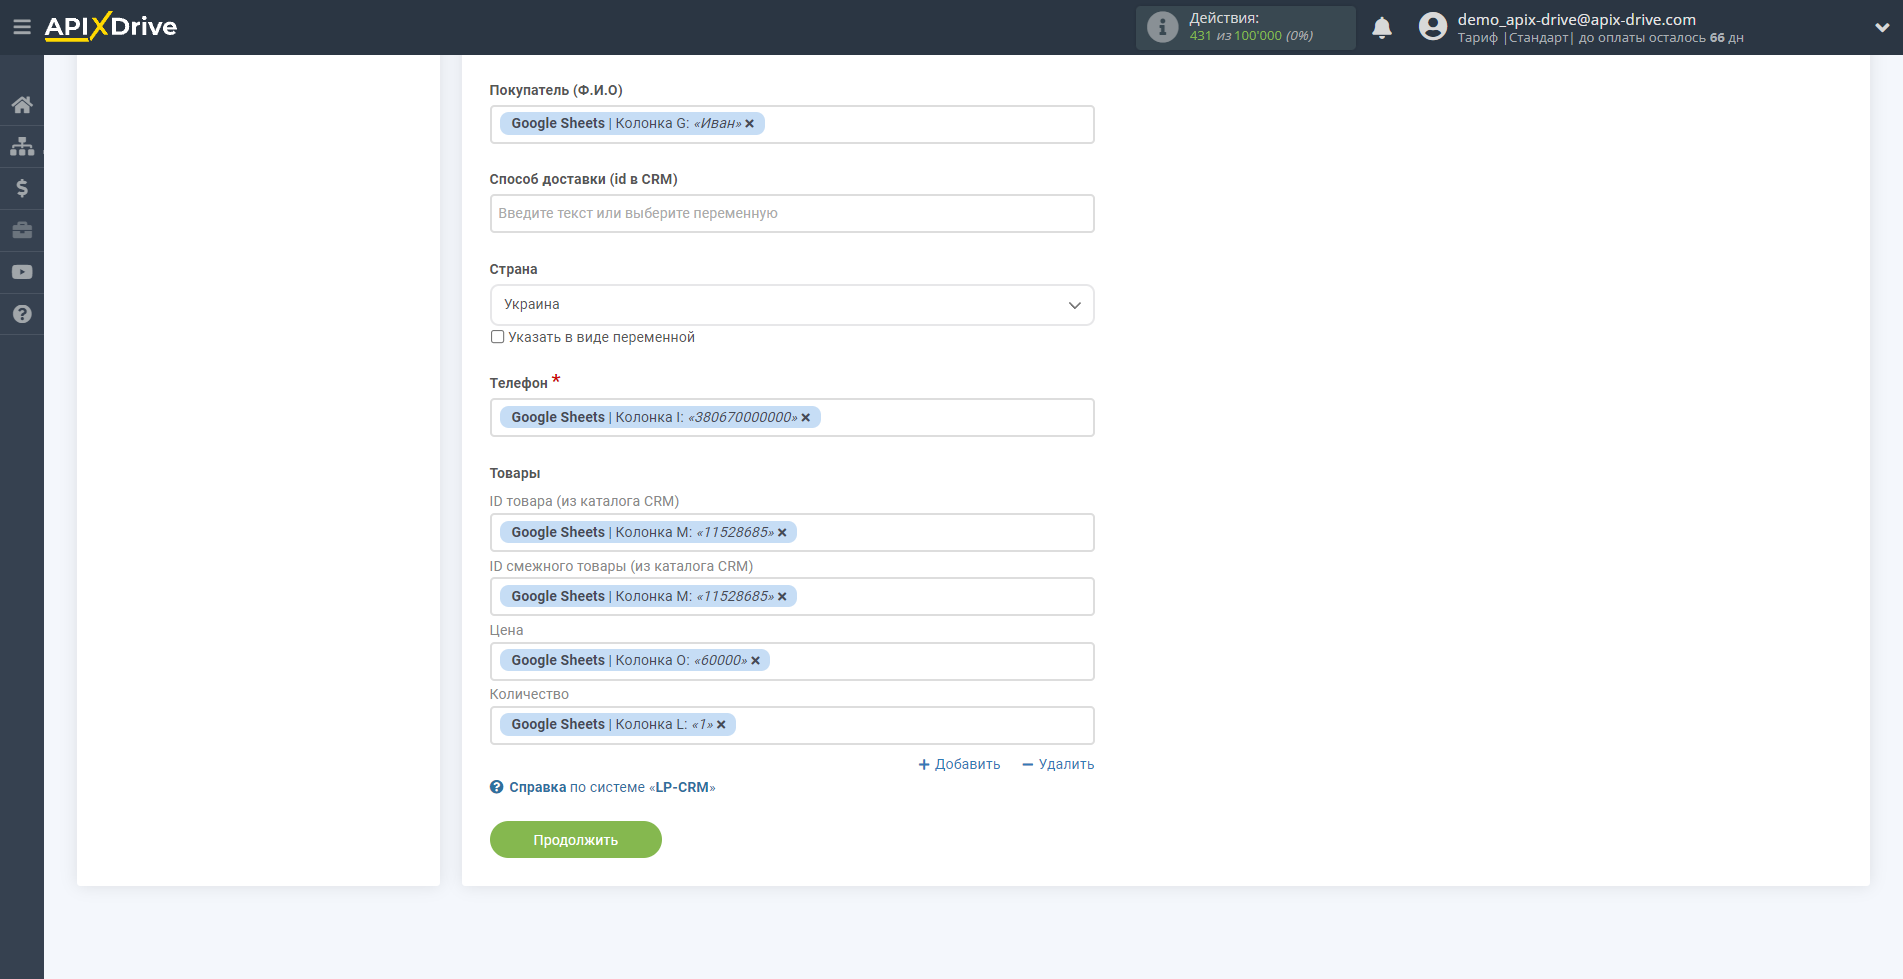Viewport: 1903px width, 979px height.
Task: Click the ApiX-Drive logo
Action: tap(111, 27)
